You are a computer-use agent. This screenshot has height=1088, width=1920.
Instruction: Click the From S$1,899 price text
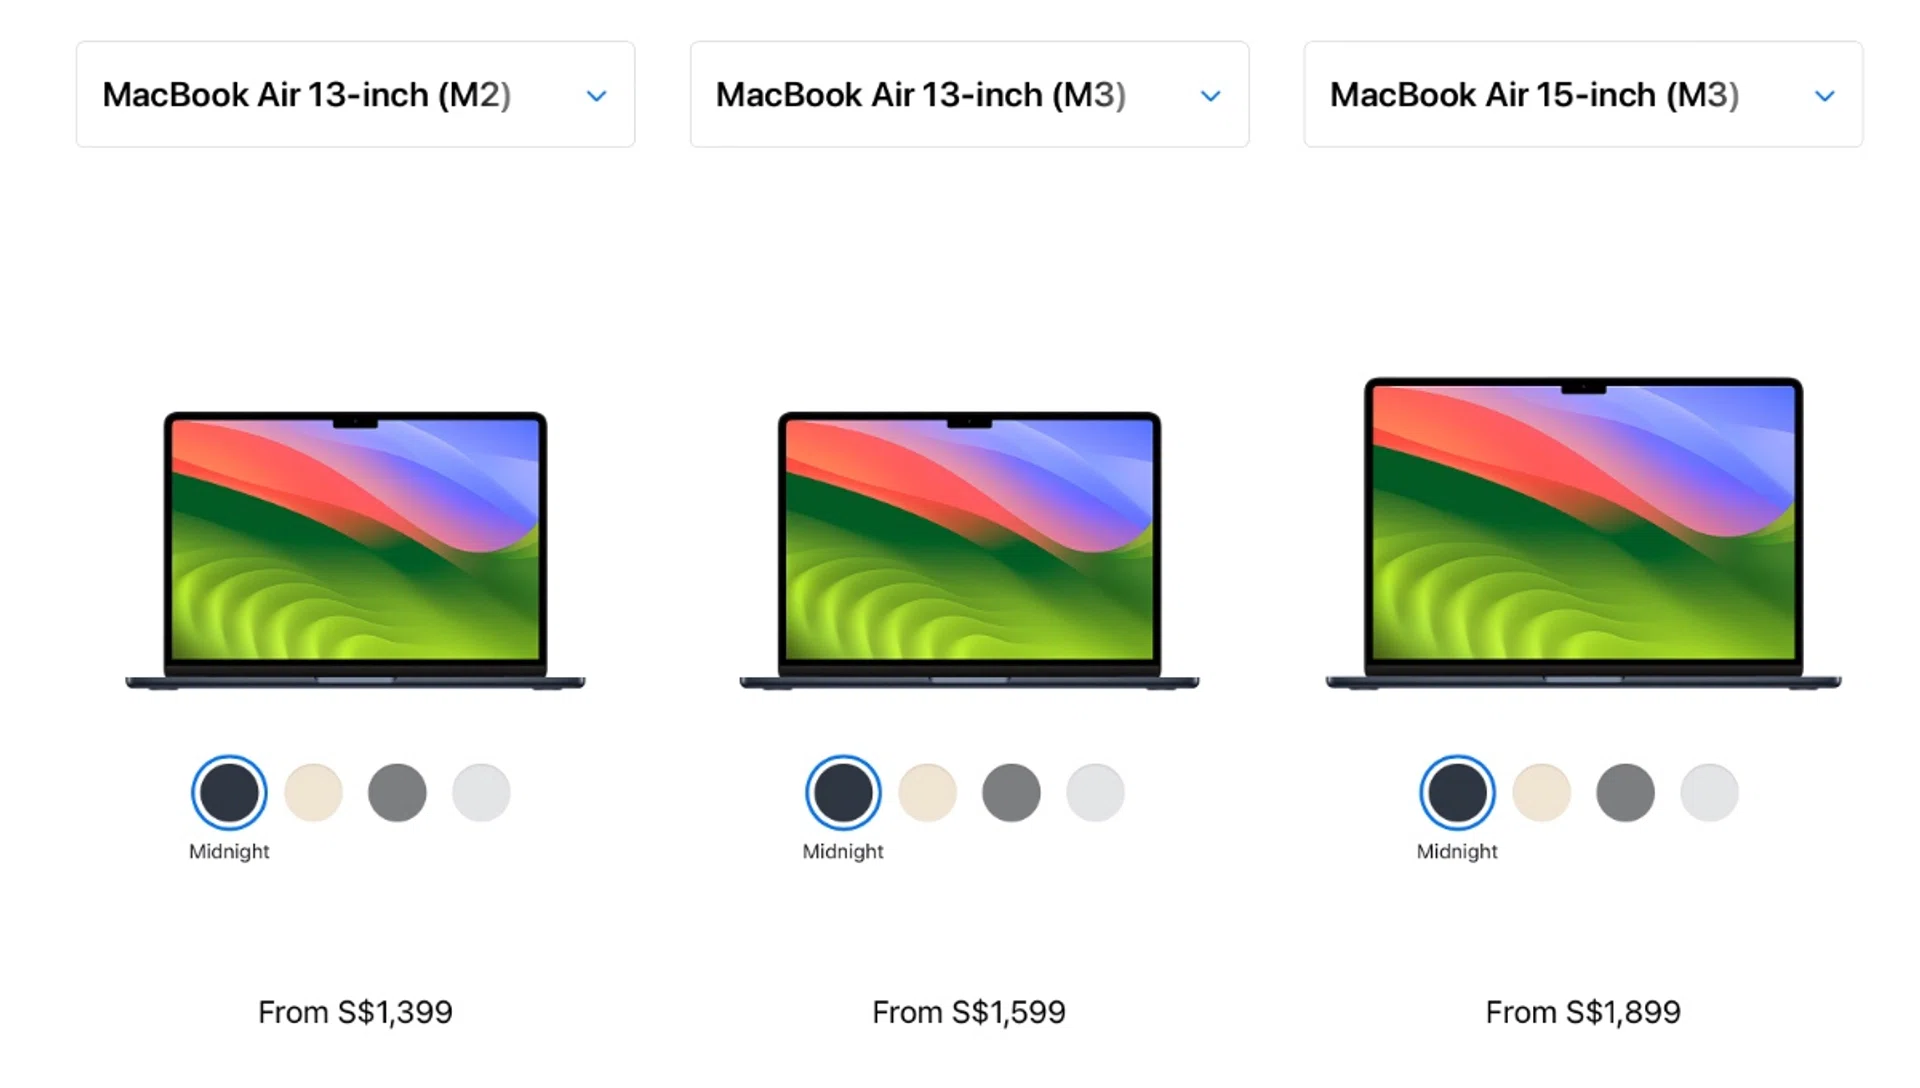pos(1583,1011)
